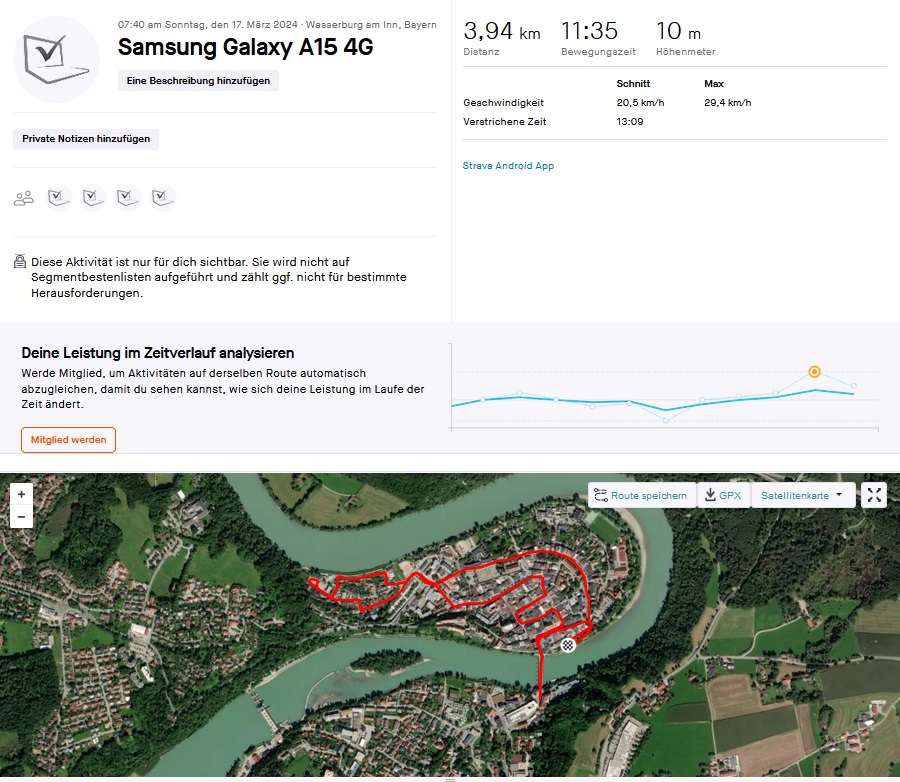The height and width of the screenshot is (782, 900).
Task: Select first small avatar beside group icon
Action: (x=60, y=198)
